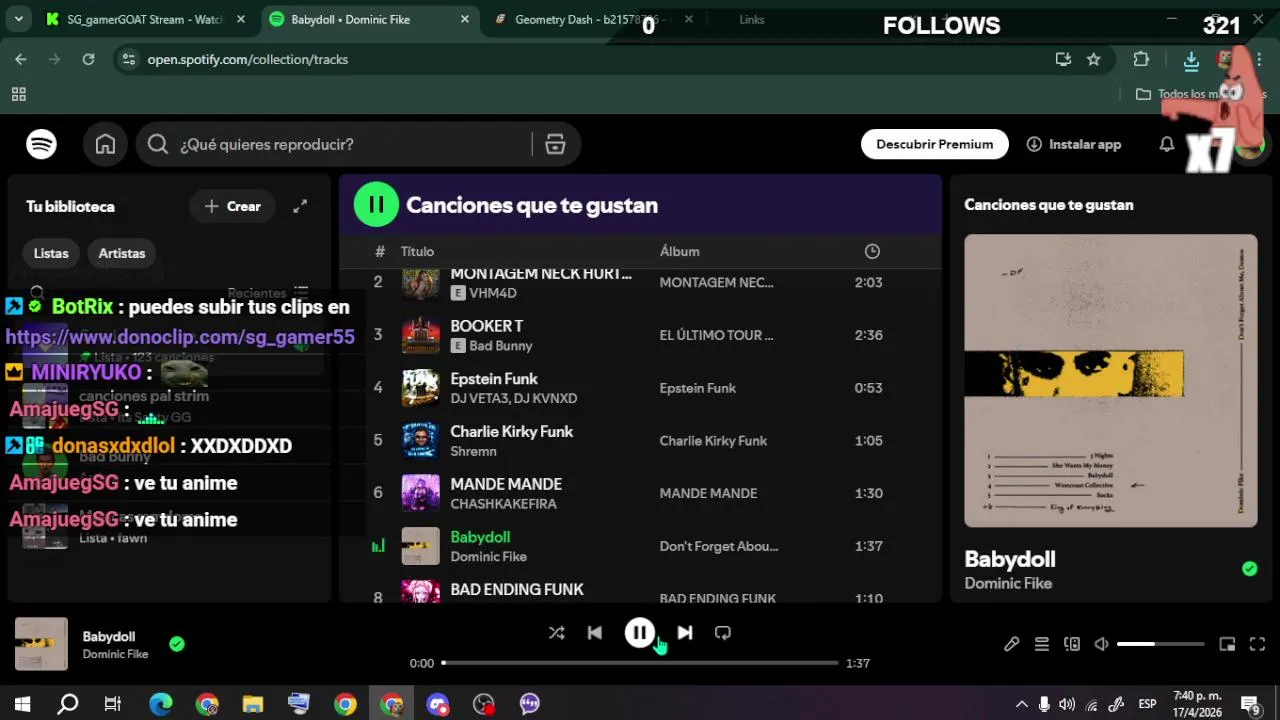Click the BAD ENDING FUNK track title
Screen dimensions: 1280x720
(x=517, y=590)
